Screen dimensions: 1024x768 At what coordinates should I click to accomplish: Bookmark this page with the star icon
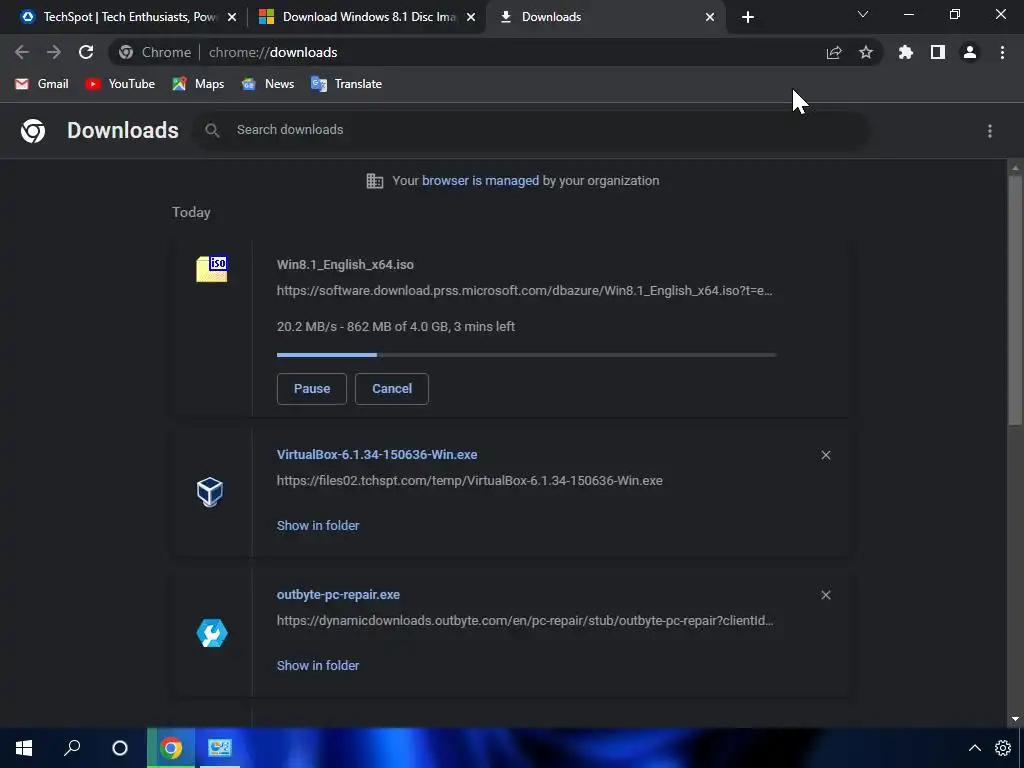[x=866, y=52]
